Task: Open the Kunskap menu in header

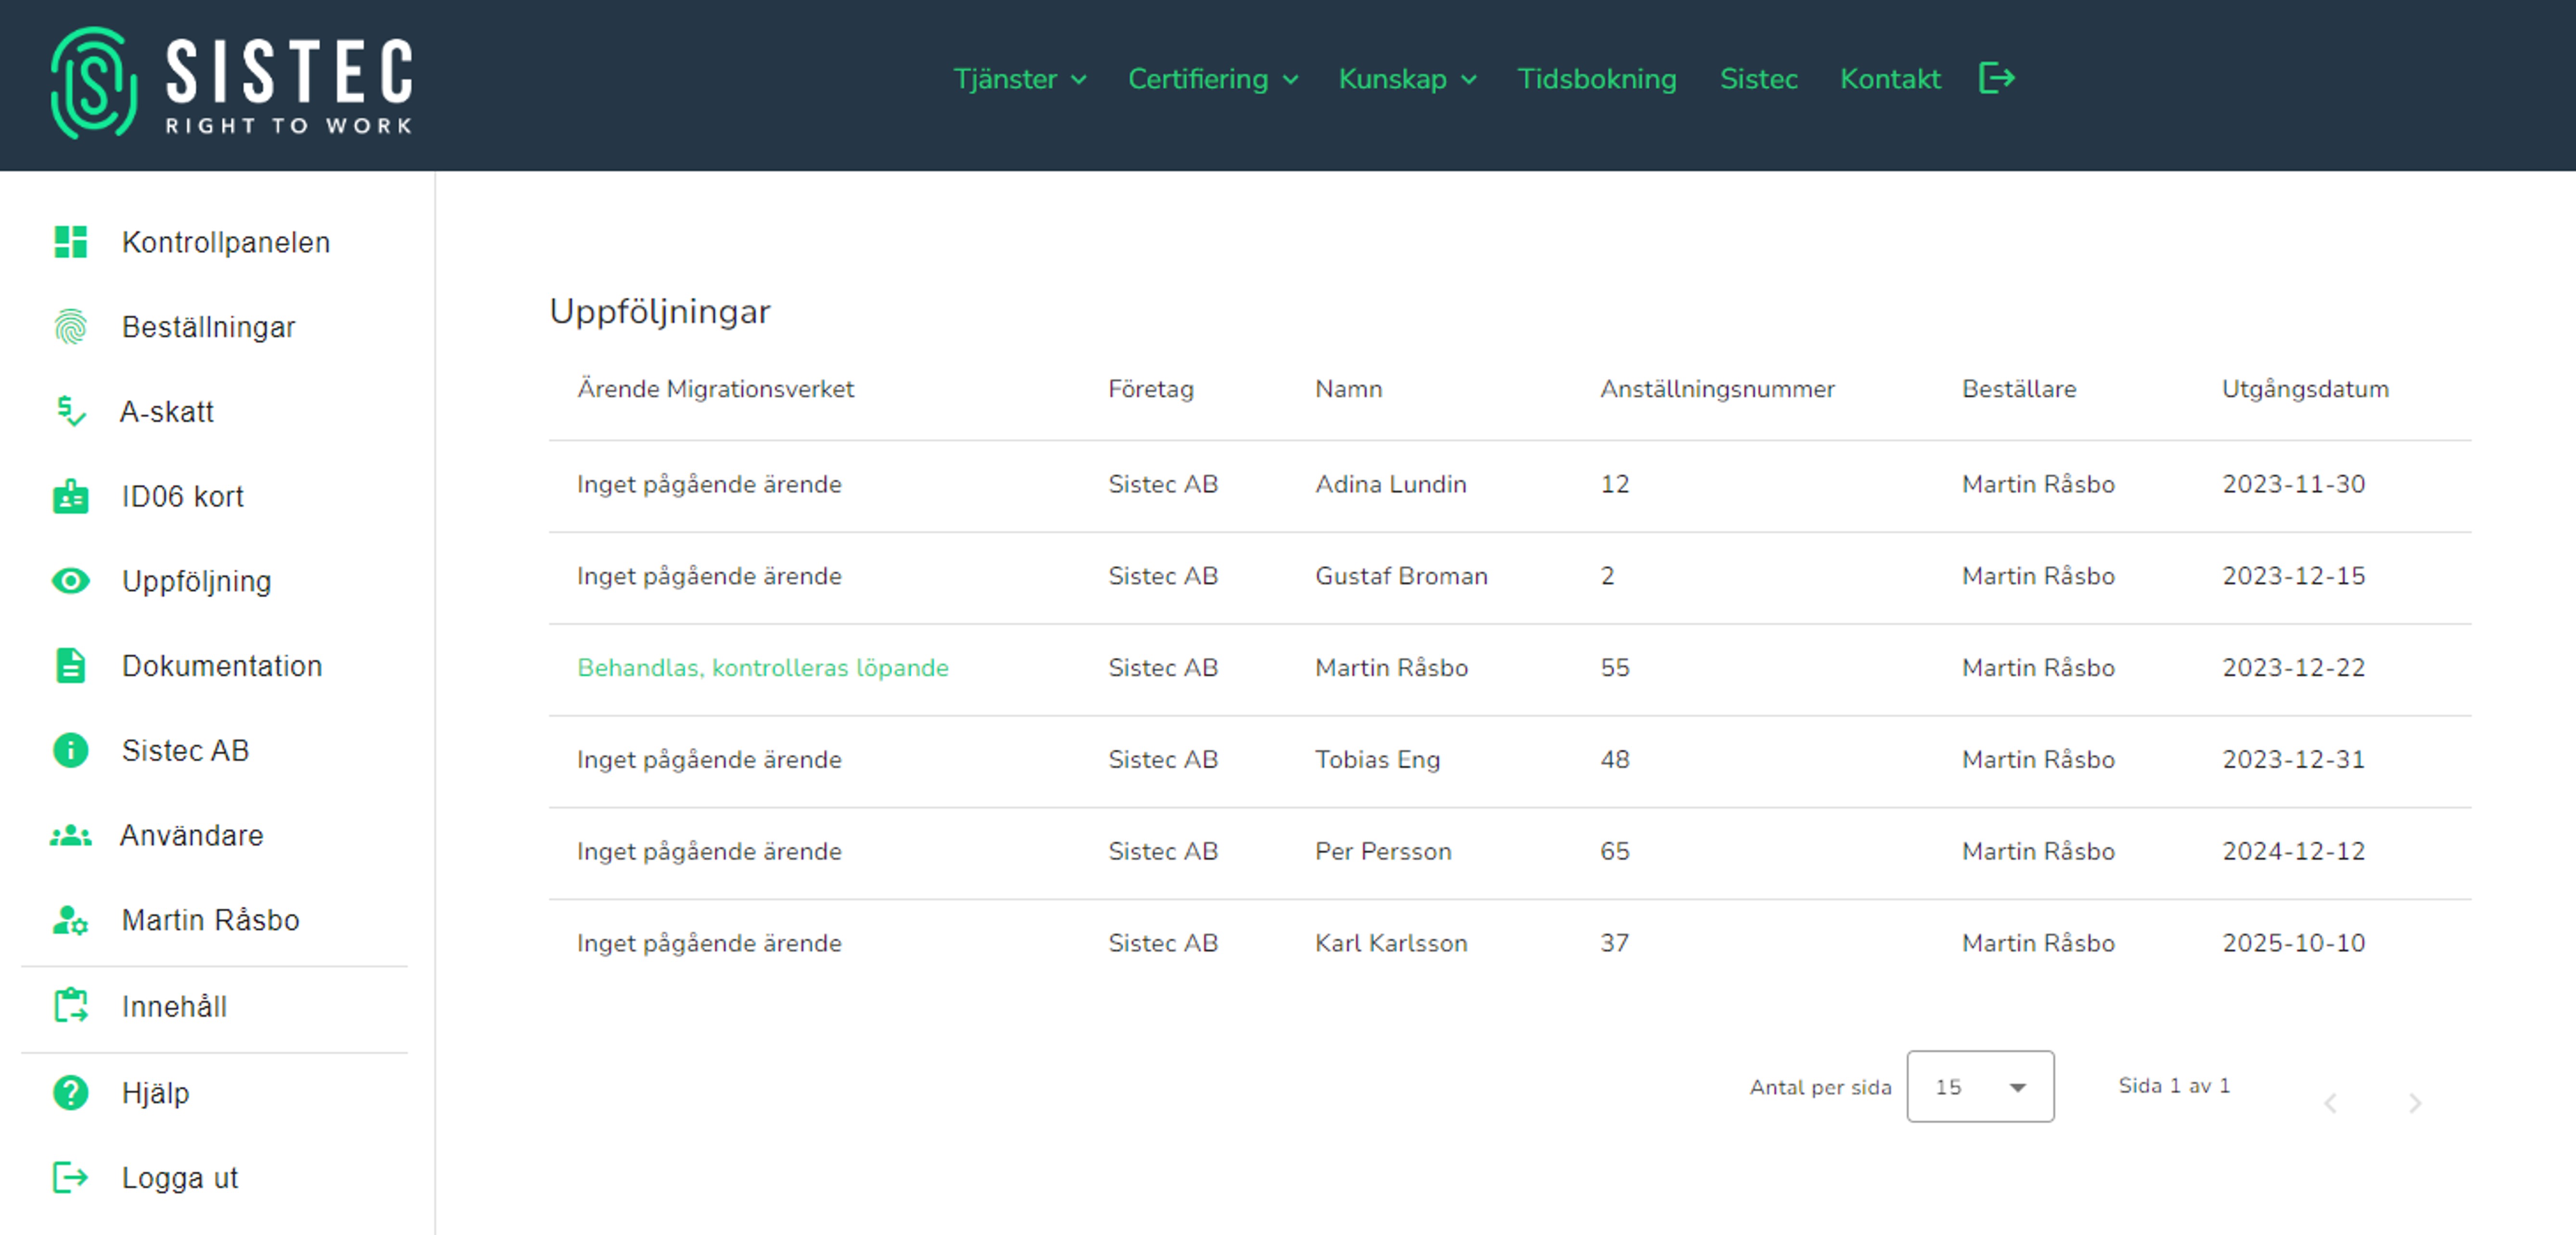Action: [1406, 79]
